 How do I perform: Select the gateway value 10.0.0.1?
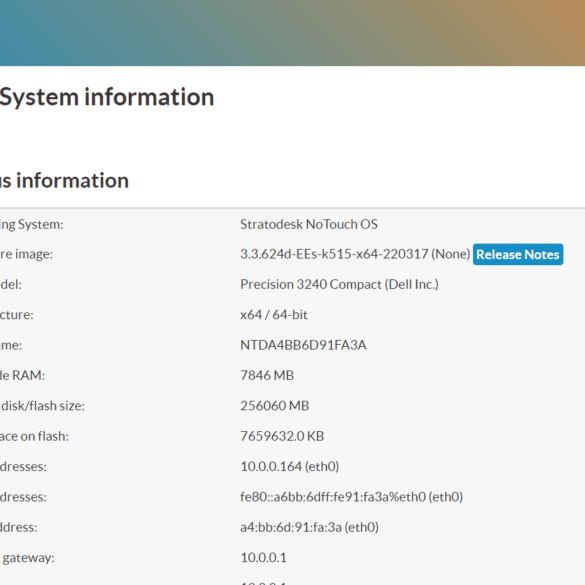point(263,557)
